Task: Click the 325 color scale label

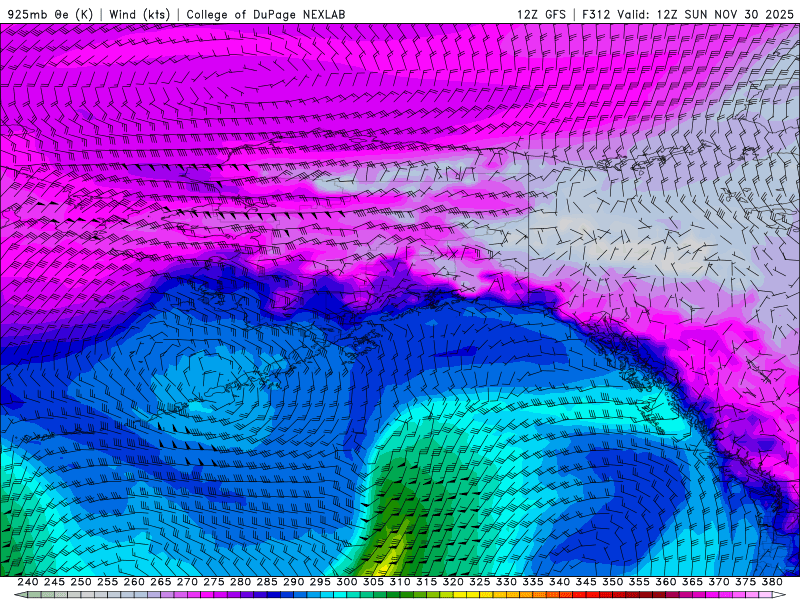Action: click(480, 582)
